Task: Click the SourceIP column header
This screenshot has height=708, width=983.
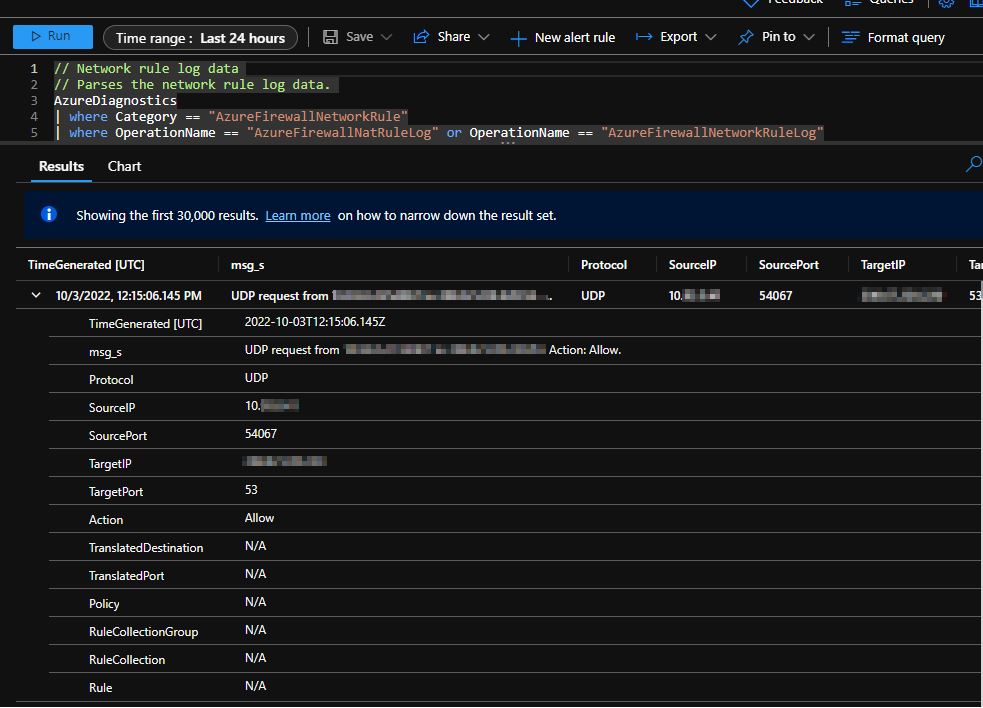Action: click(x=692, y=265)
